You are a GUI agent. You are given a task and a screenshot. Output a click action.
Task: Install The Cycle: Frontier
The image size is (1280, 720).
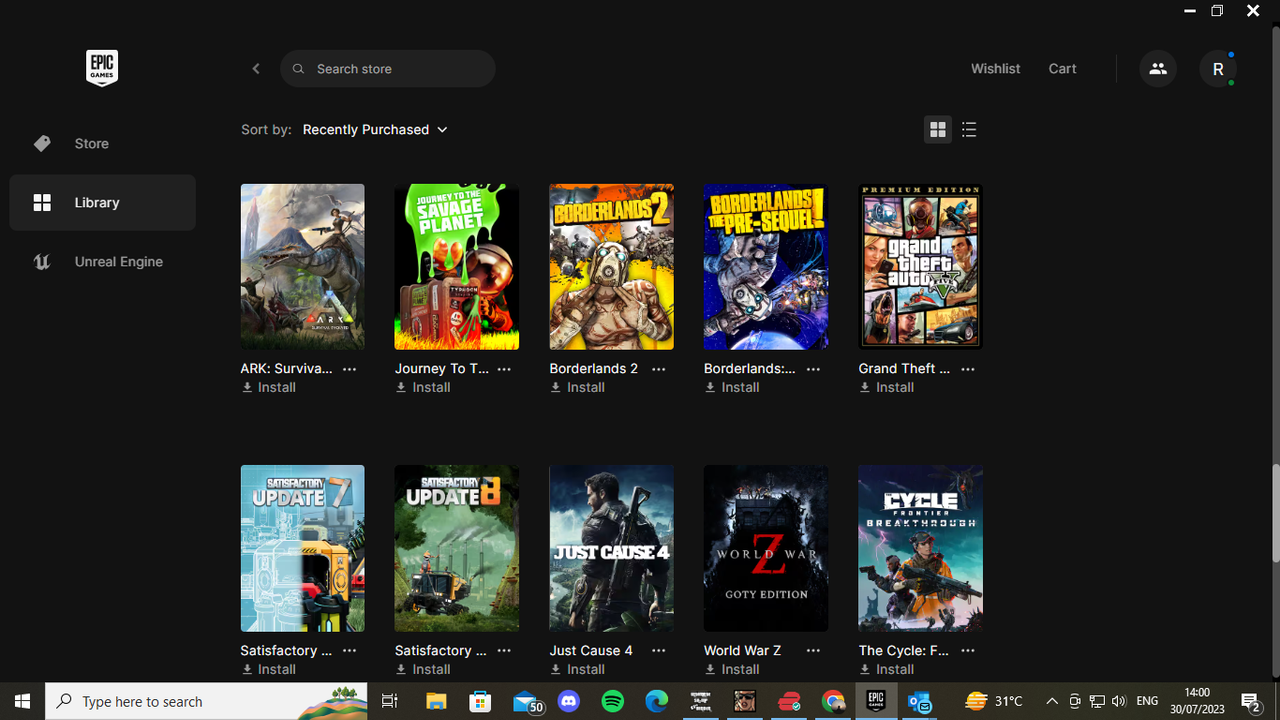887,669
